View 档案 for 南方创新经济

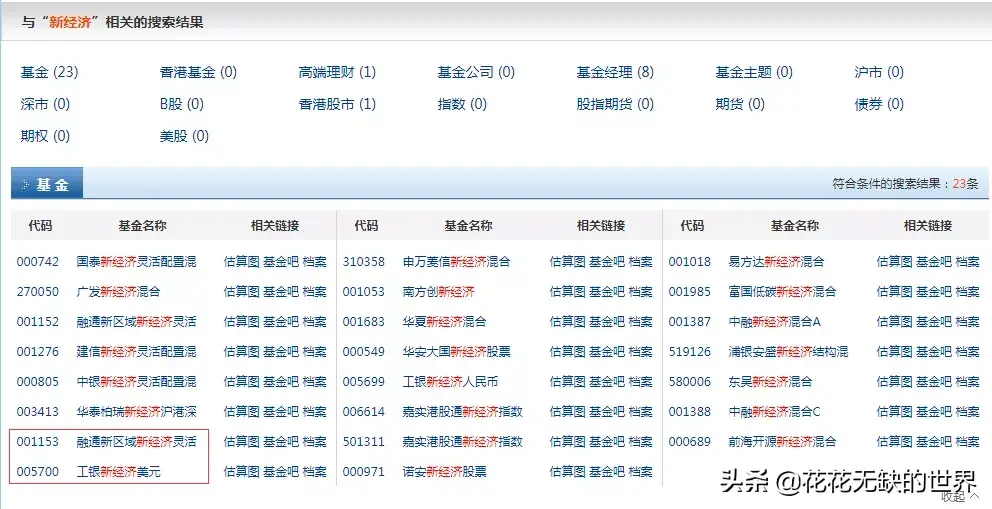(x=640, y=291)
